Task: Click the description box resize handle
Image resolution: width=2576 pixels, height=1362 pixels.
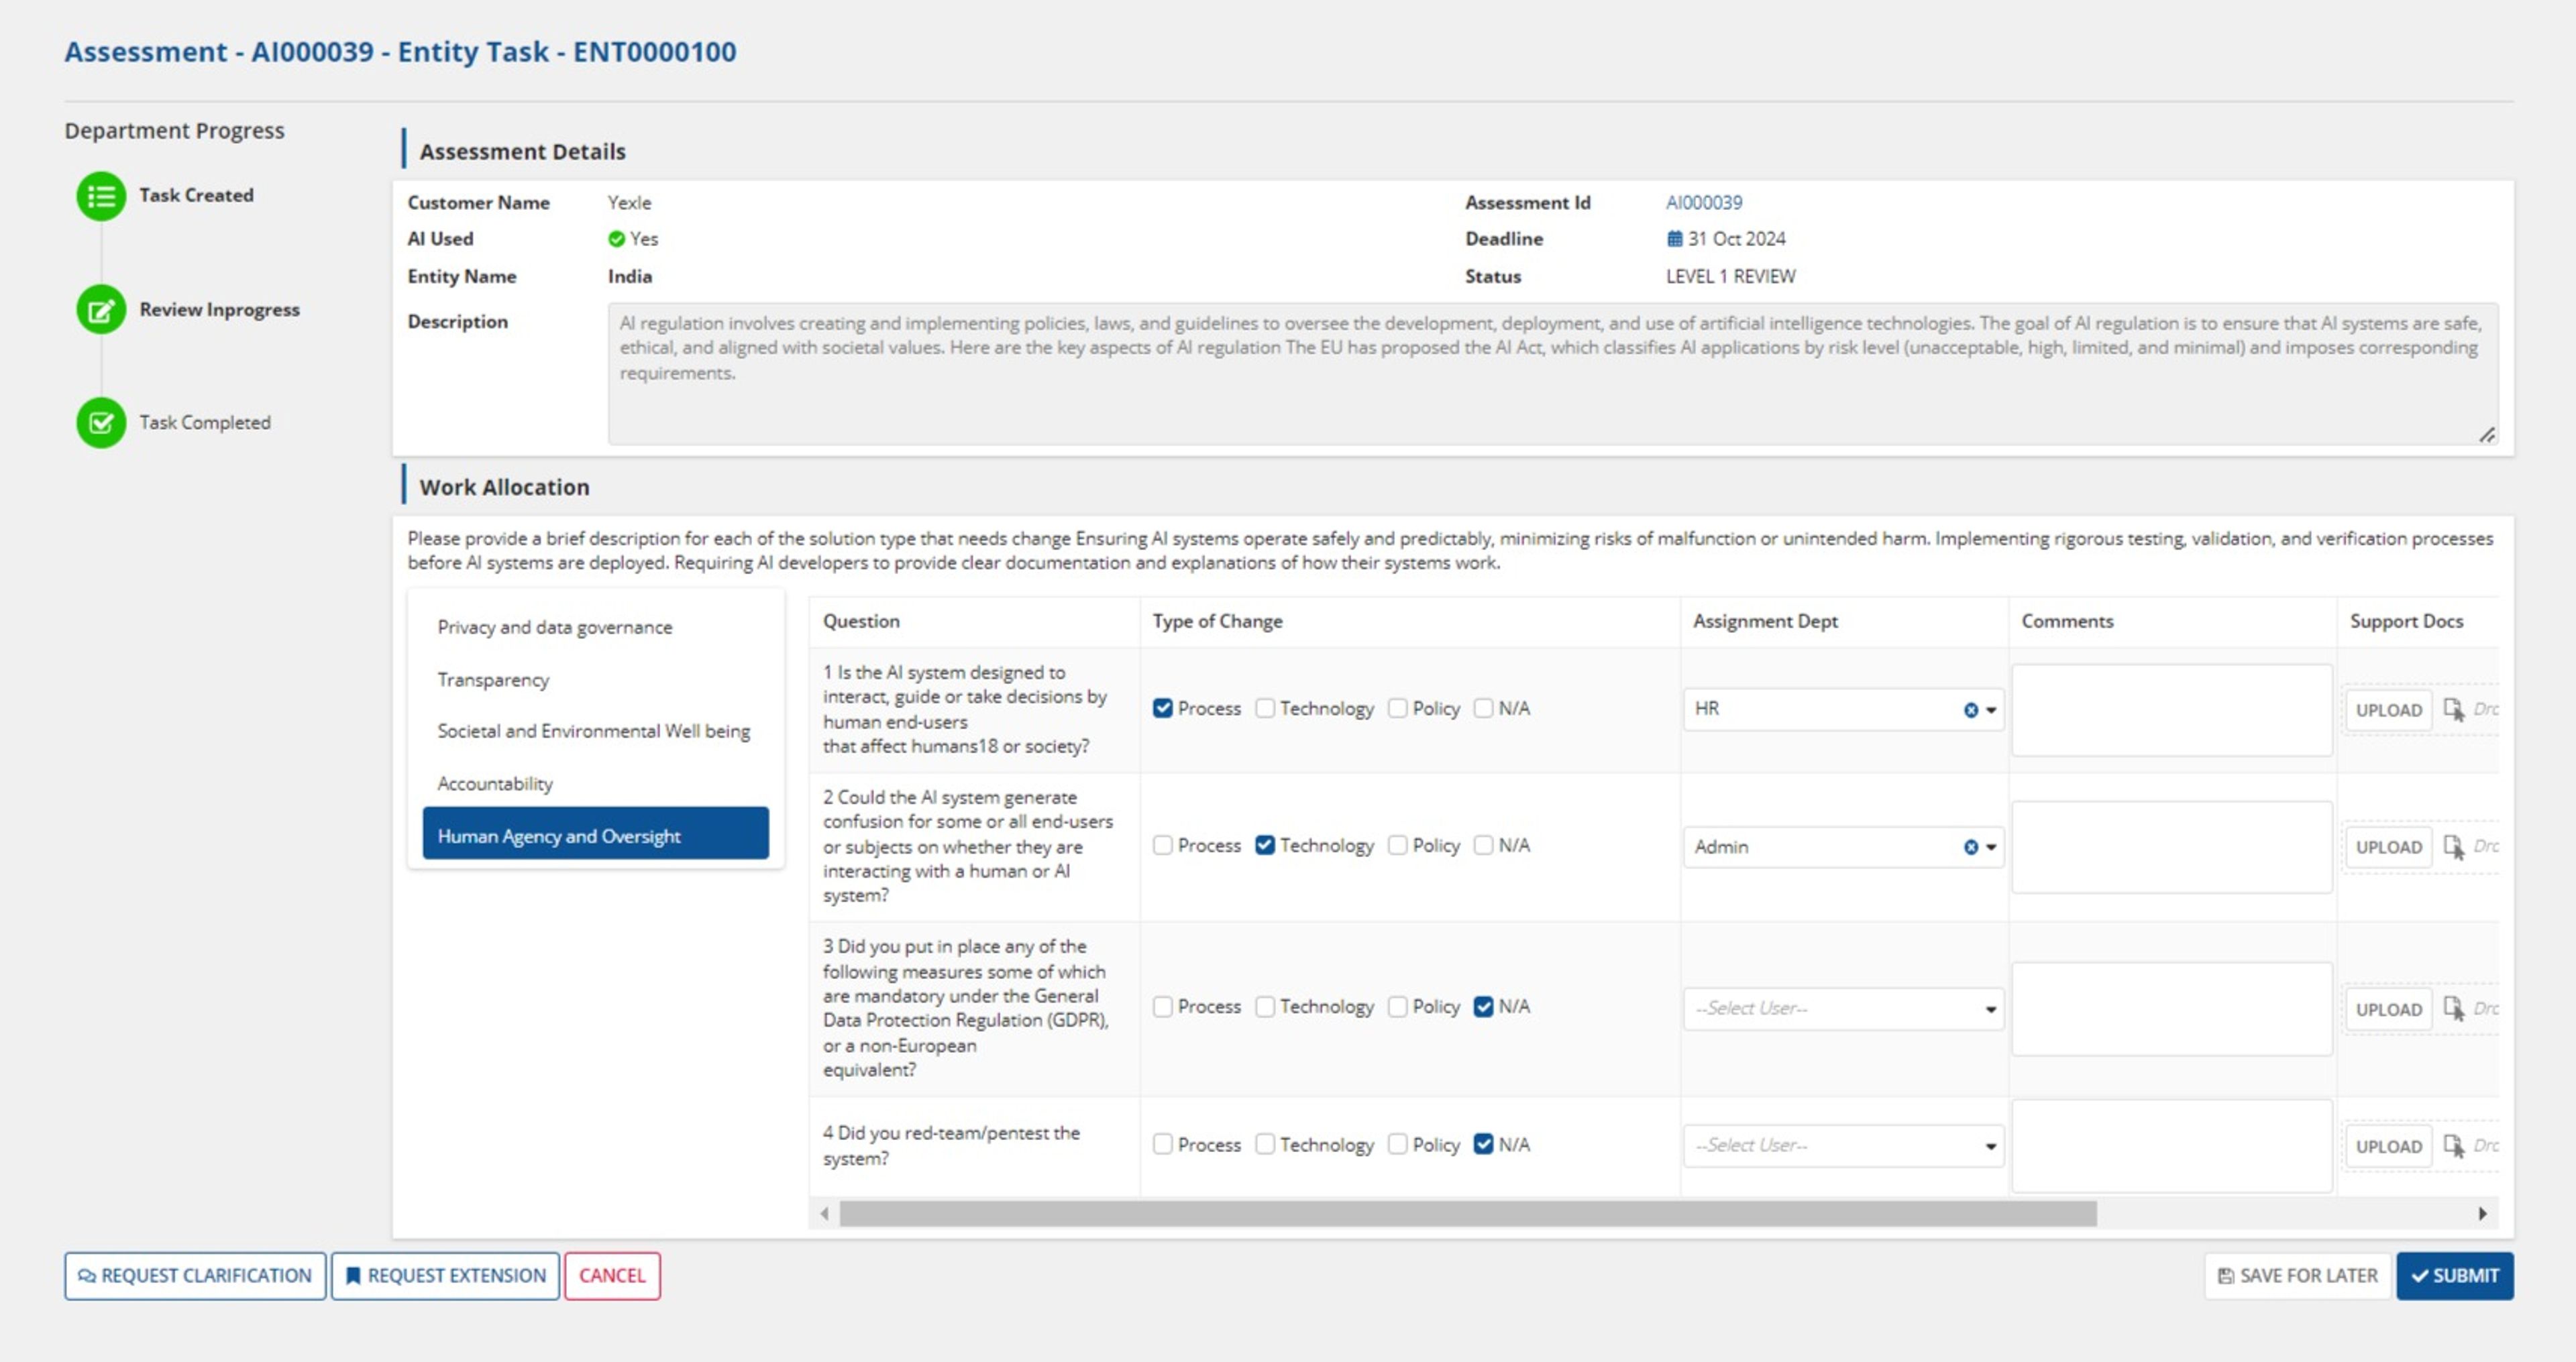Action: 2487,435
